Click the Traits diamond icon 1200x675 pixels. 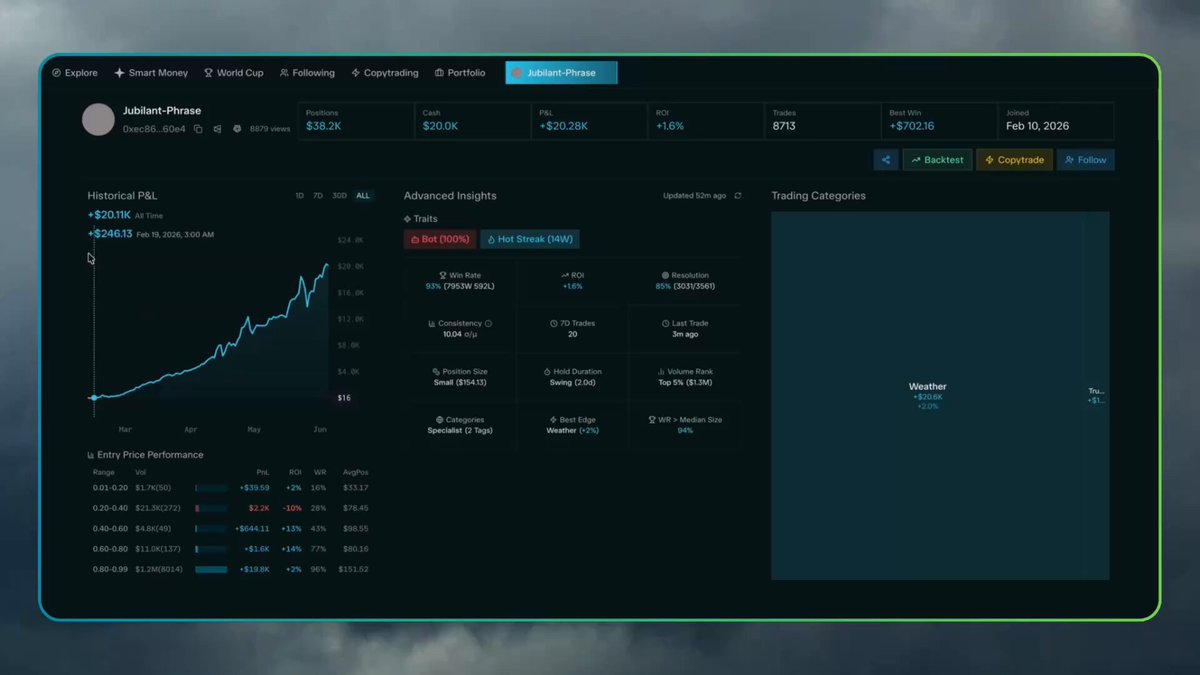tap(407, 219)
